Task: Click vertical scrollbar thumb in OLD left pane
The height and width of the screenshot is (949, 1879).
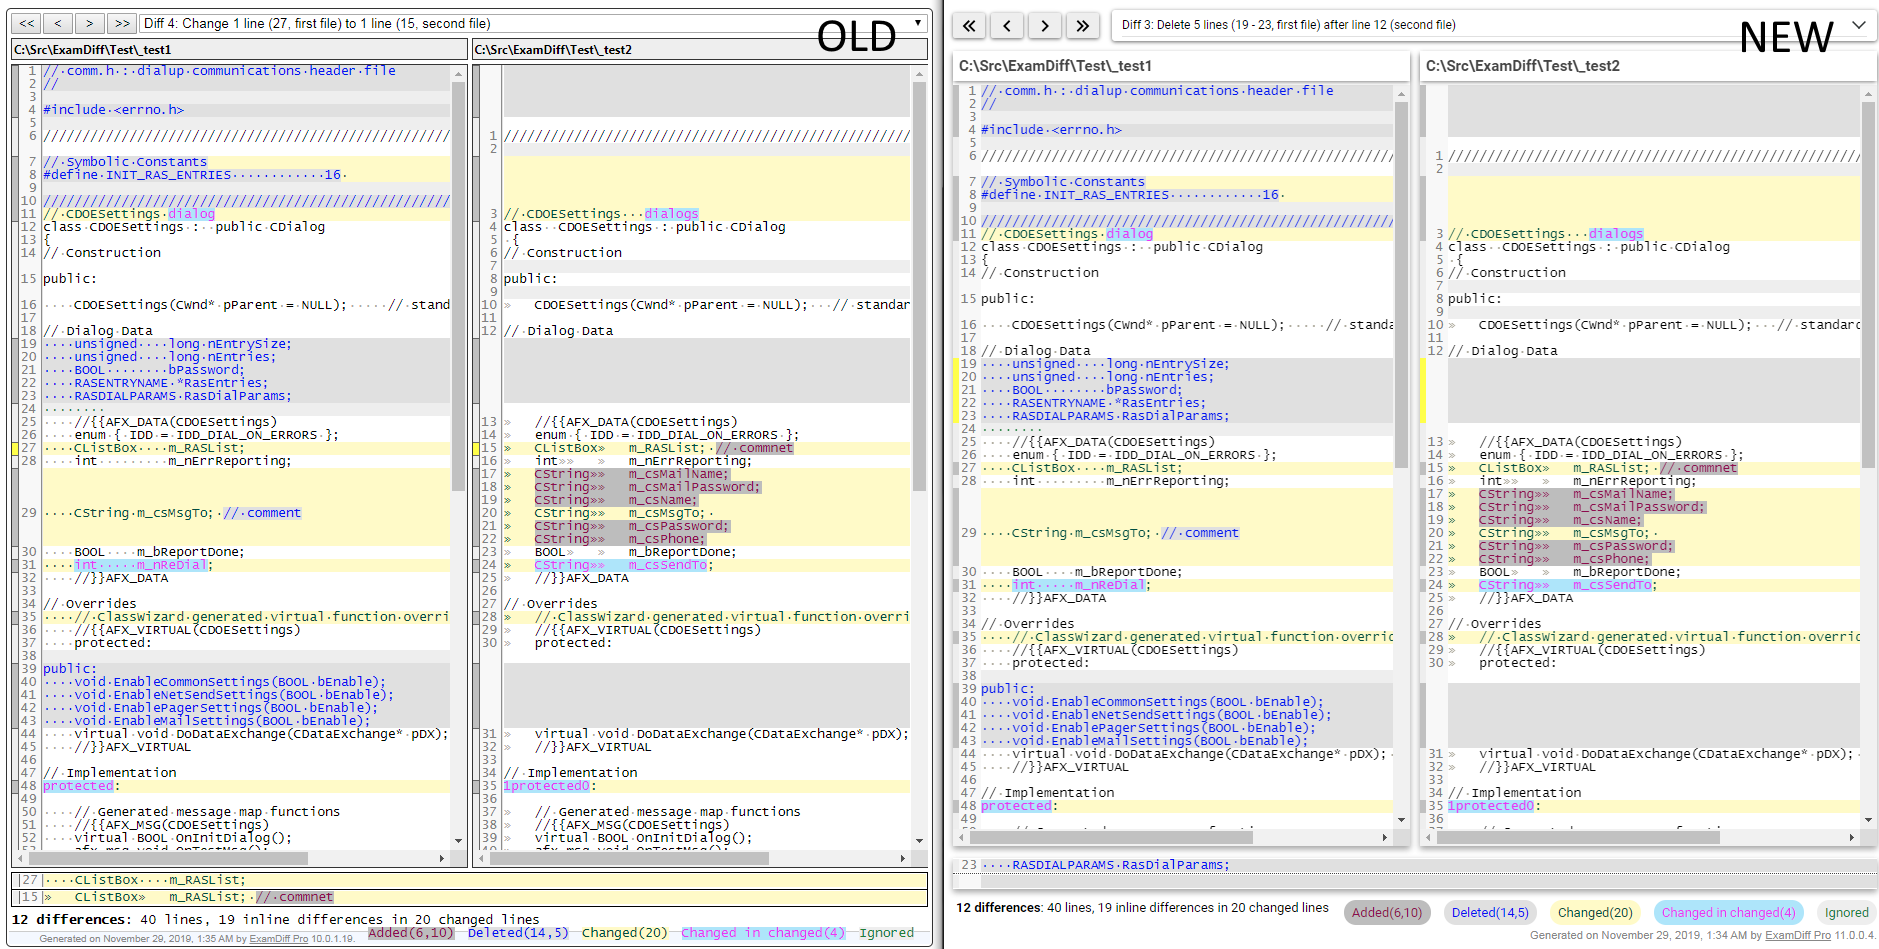Action: pyautogui.click(x=459, y=285)
